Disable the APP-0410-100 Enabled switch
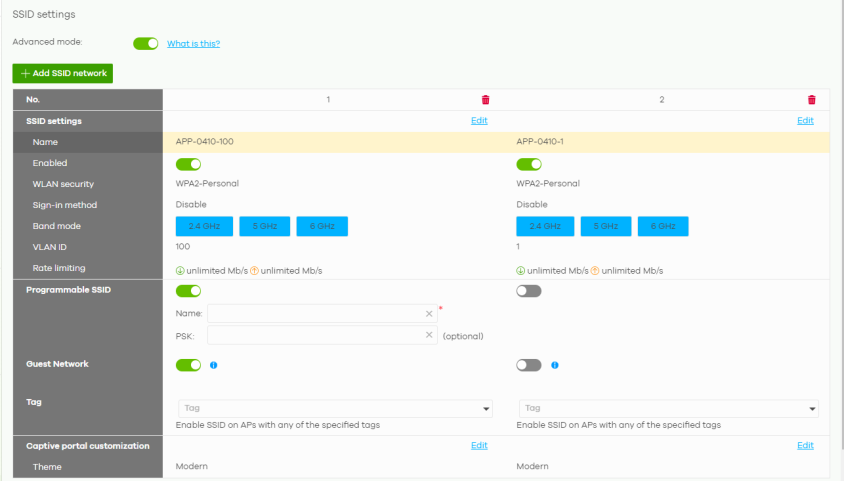This screenshot has height=481, width=844. [x=188, y=164]
